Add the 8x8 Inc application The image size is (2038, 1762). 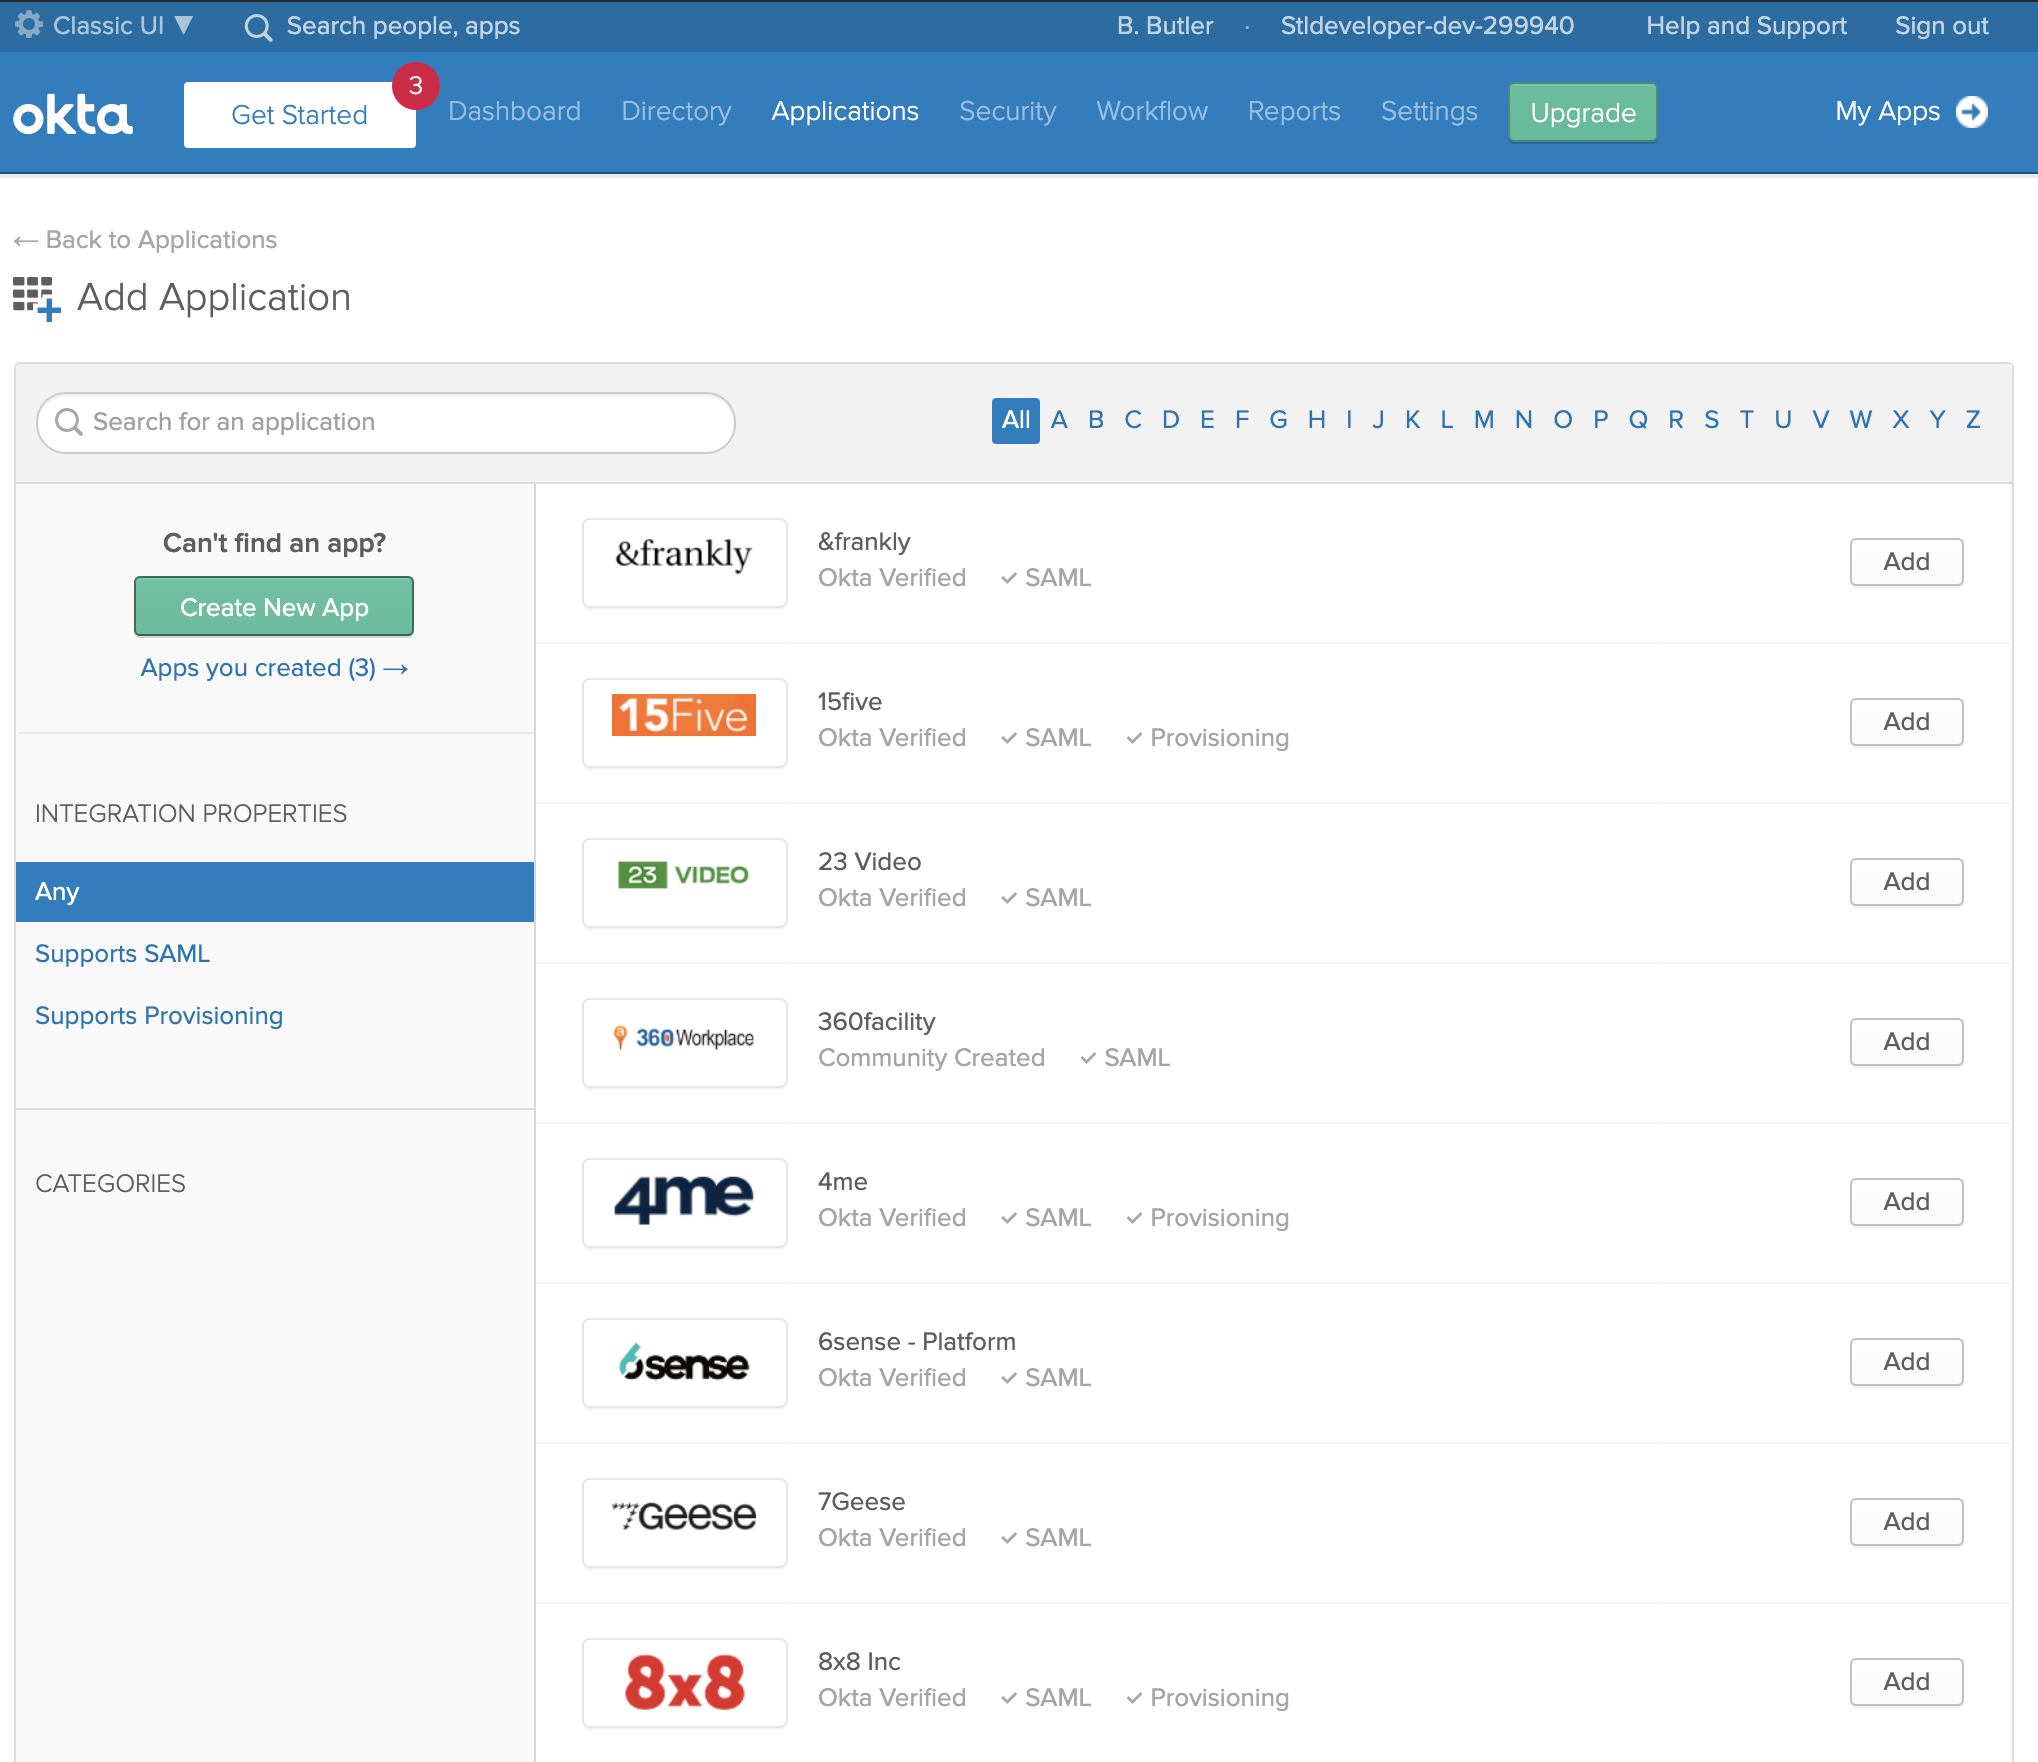coord(1906,1682)
